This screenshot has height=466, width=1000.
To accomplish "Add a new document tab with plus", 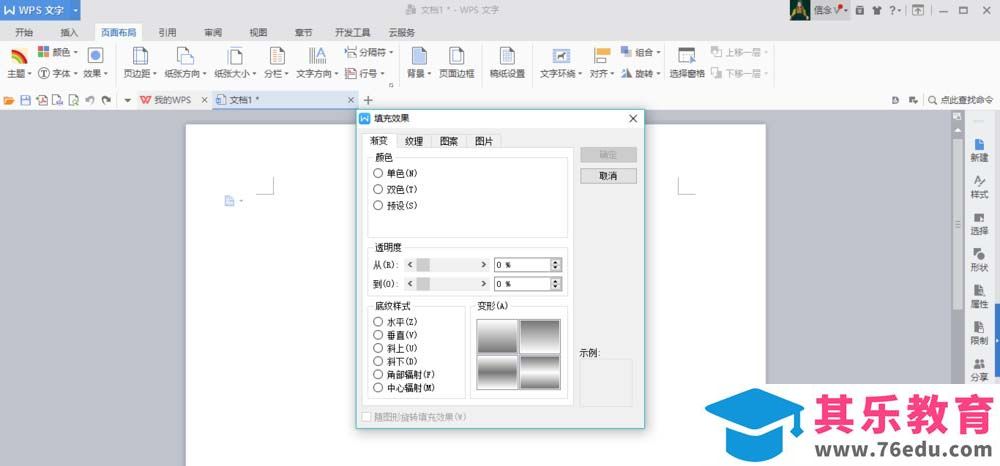I will (367, 100).
